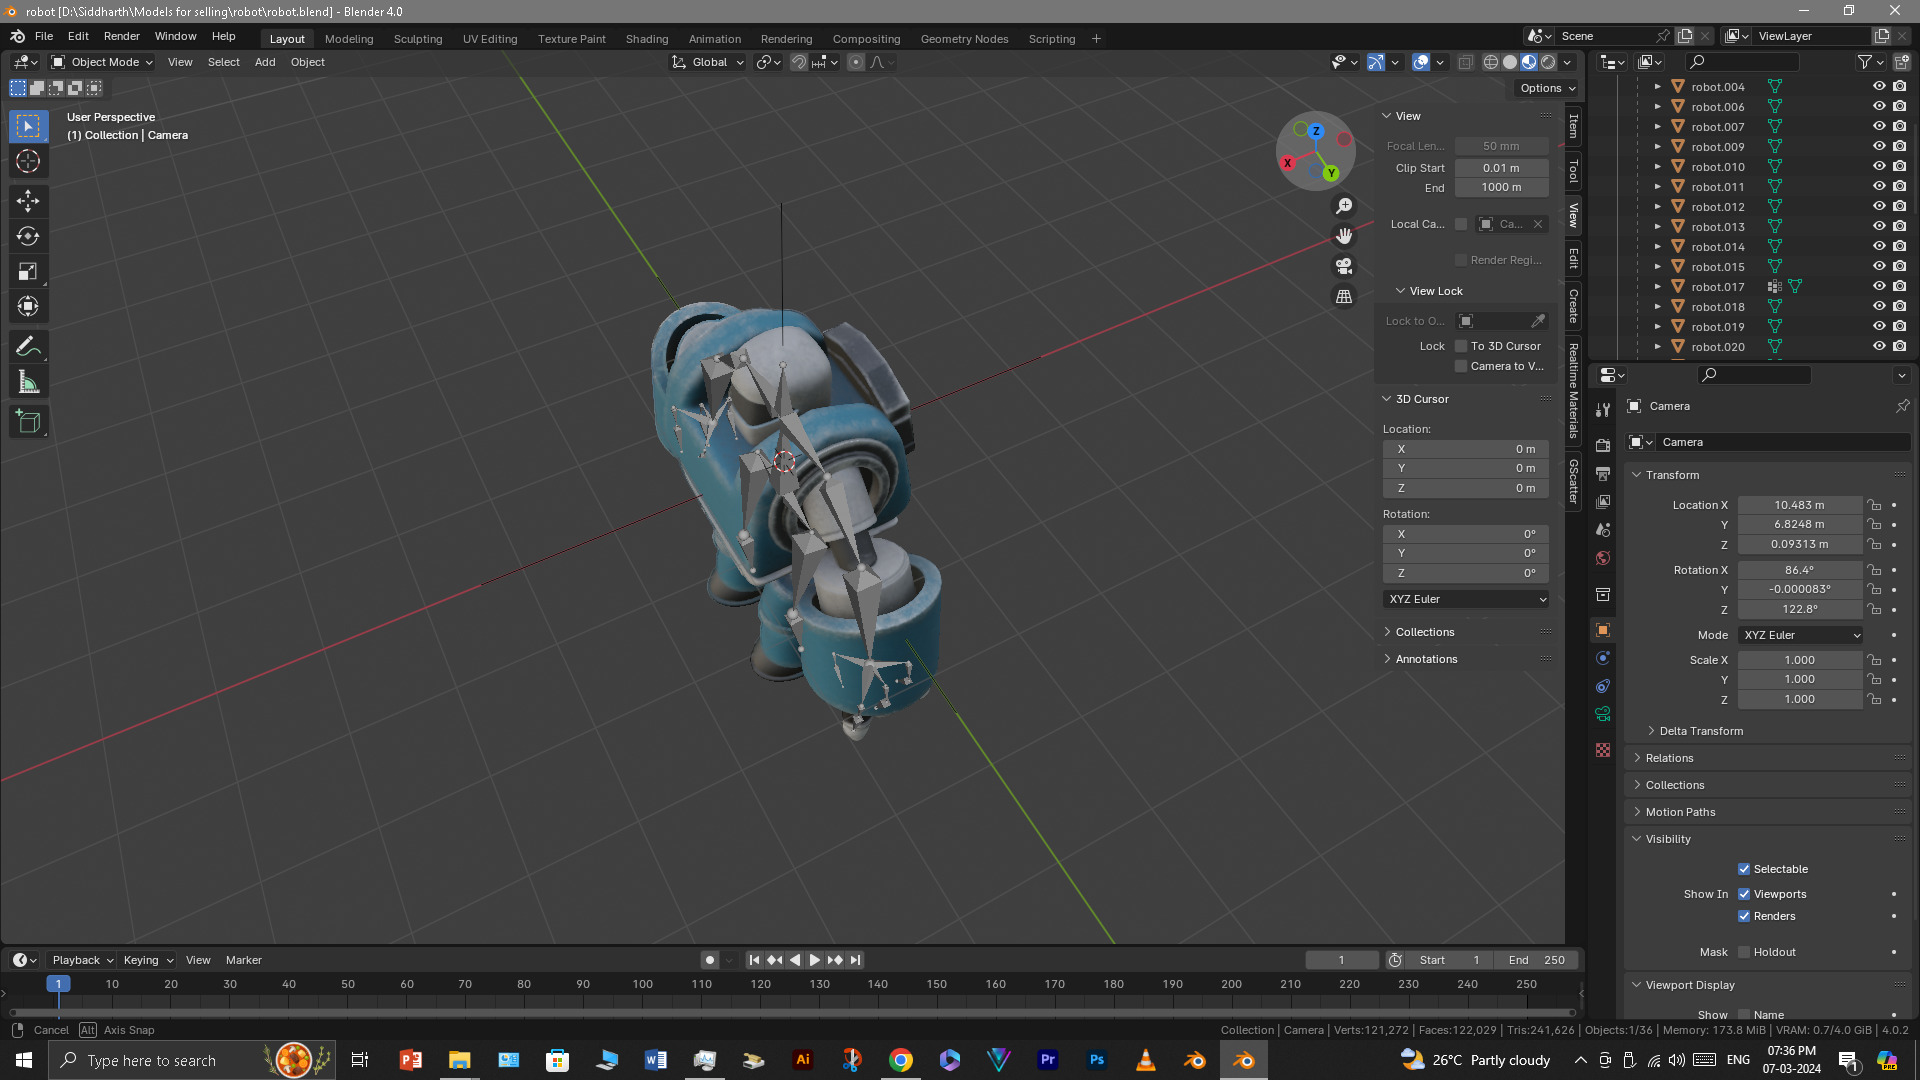This screenshot has width=1920, height=1080.
Task: Select the Add Cube tool
Action: pos(28,422)
